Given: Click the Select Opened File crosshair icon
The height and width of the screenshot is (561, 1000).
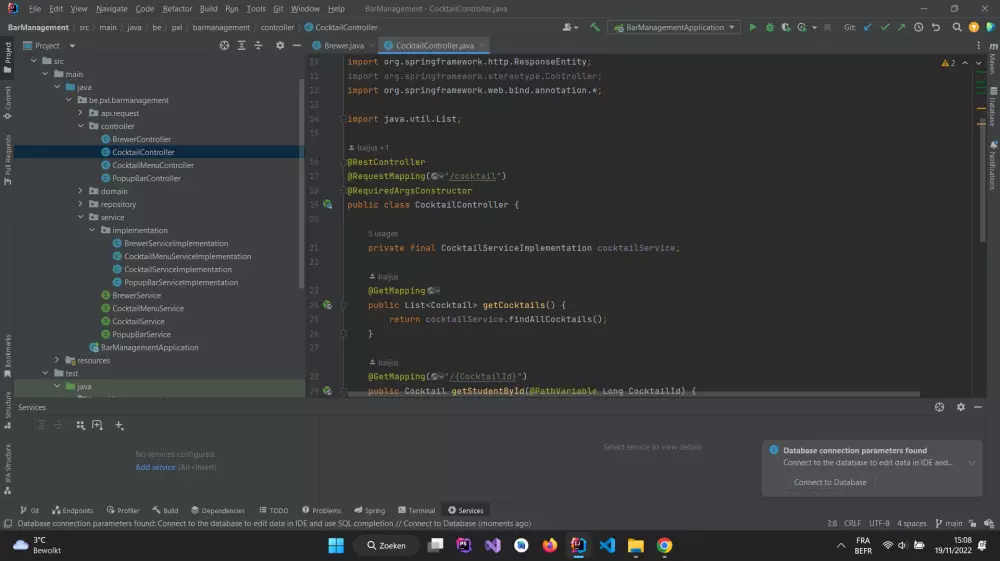Looking at the screenshot, I should click(x=224, y=46).
